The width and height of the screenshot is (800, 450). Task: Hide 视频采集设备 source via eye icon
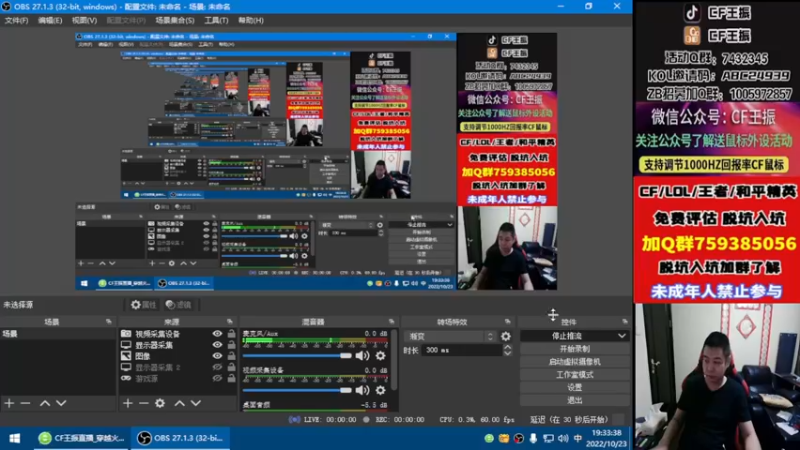tap(217, 334)
